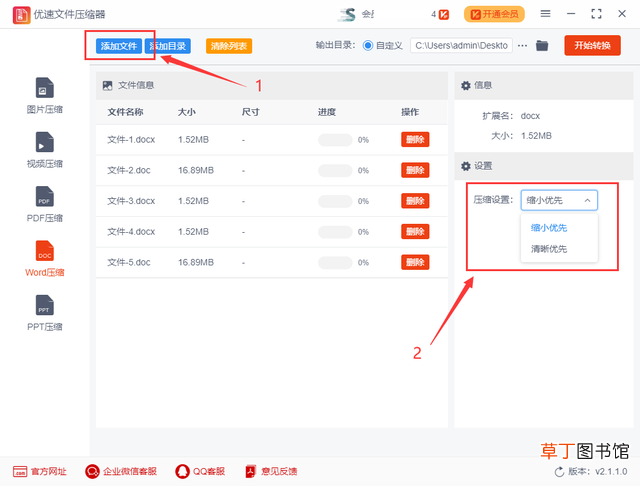Delete 文件-5.doc from the list

pyautogui.click(x=415, y=262)
